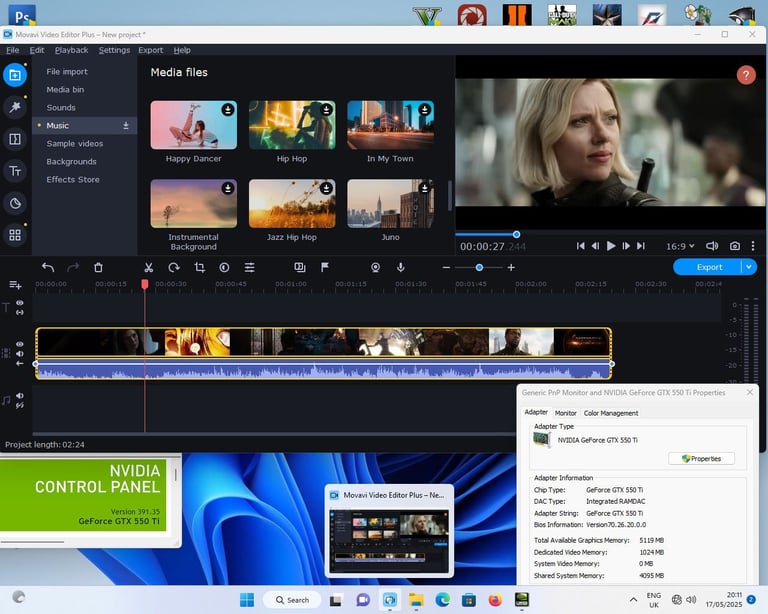Open the Import tab icon in left sidebar
Screen dimensions: 768x614
[15, 75]
